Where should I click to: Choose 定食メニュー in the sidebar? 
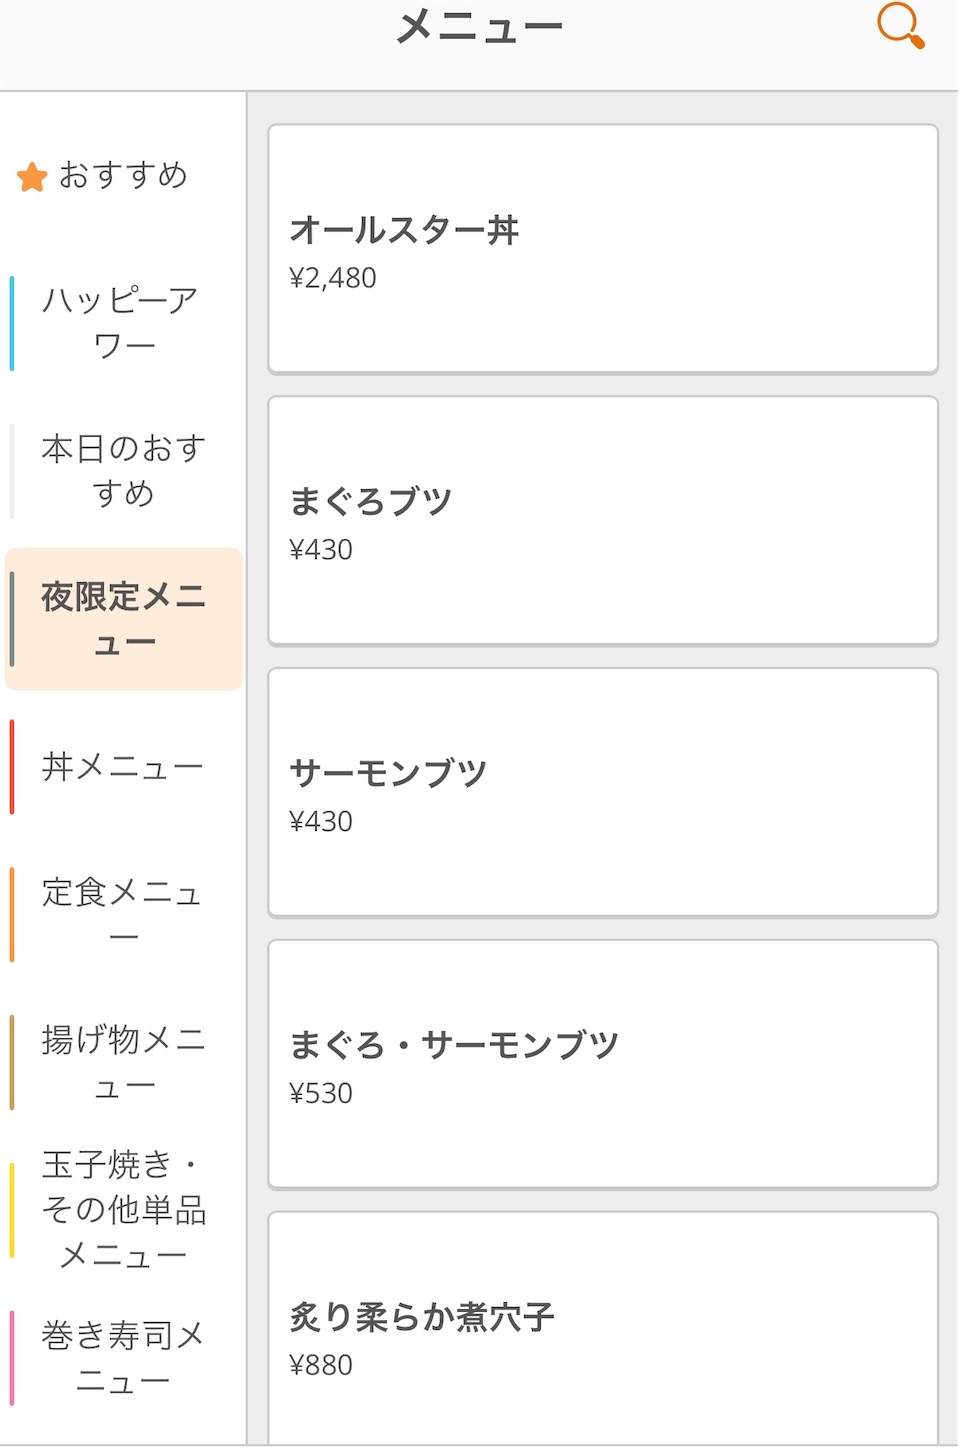click(123, 914)
